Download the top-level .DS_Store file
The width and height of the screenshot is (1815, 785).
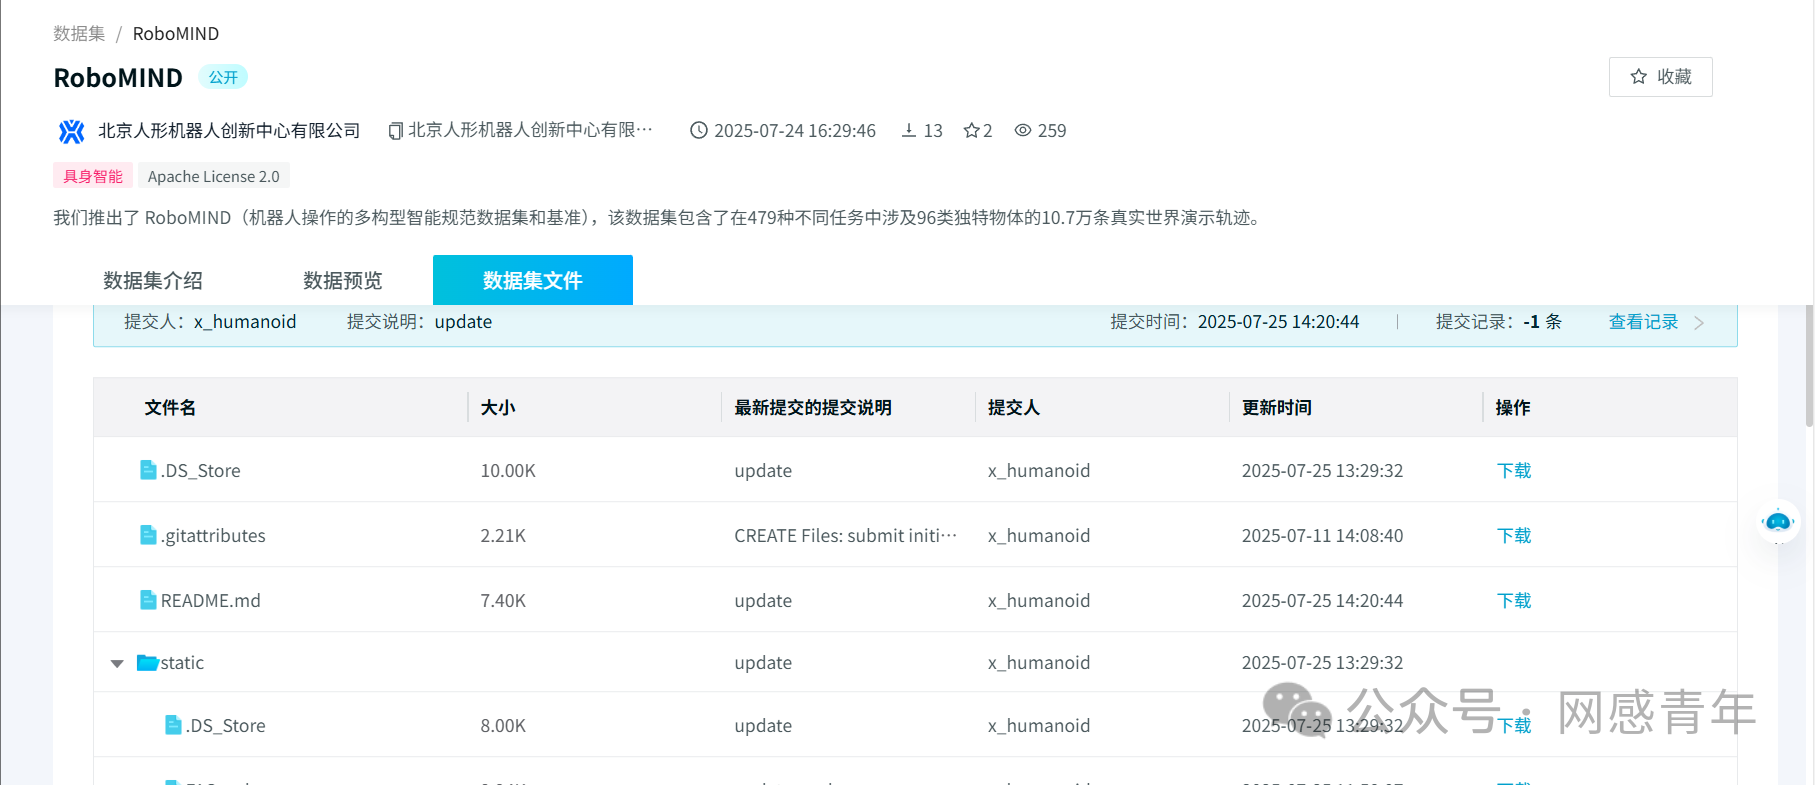tap(1514, 470)
